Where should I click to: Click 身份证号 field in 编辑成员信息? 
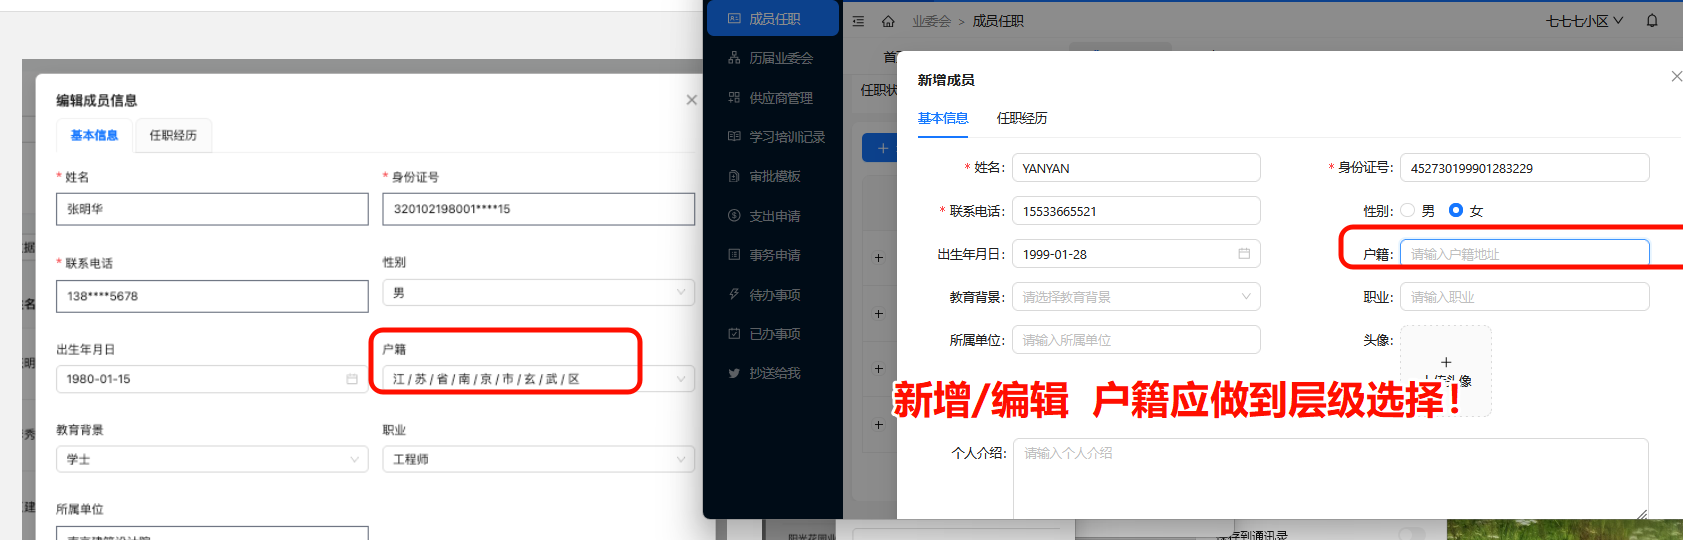tap(538, 209)
